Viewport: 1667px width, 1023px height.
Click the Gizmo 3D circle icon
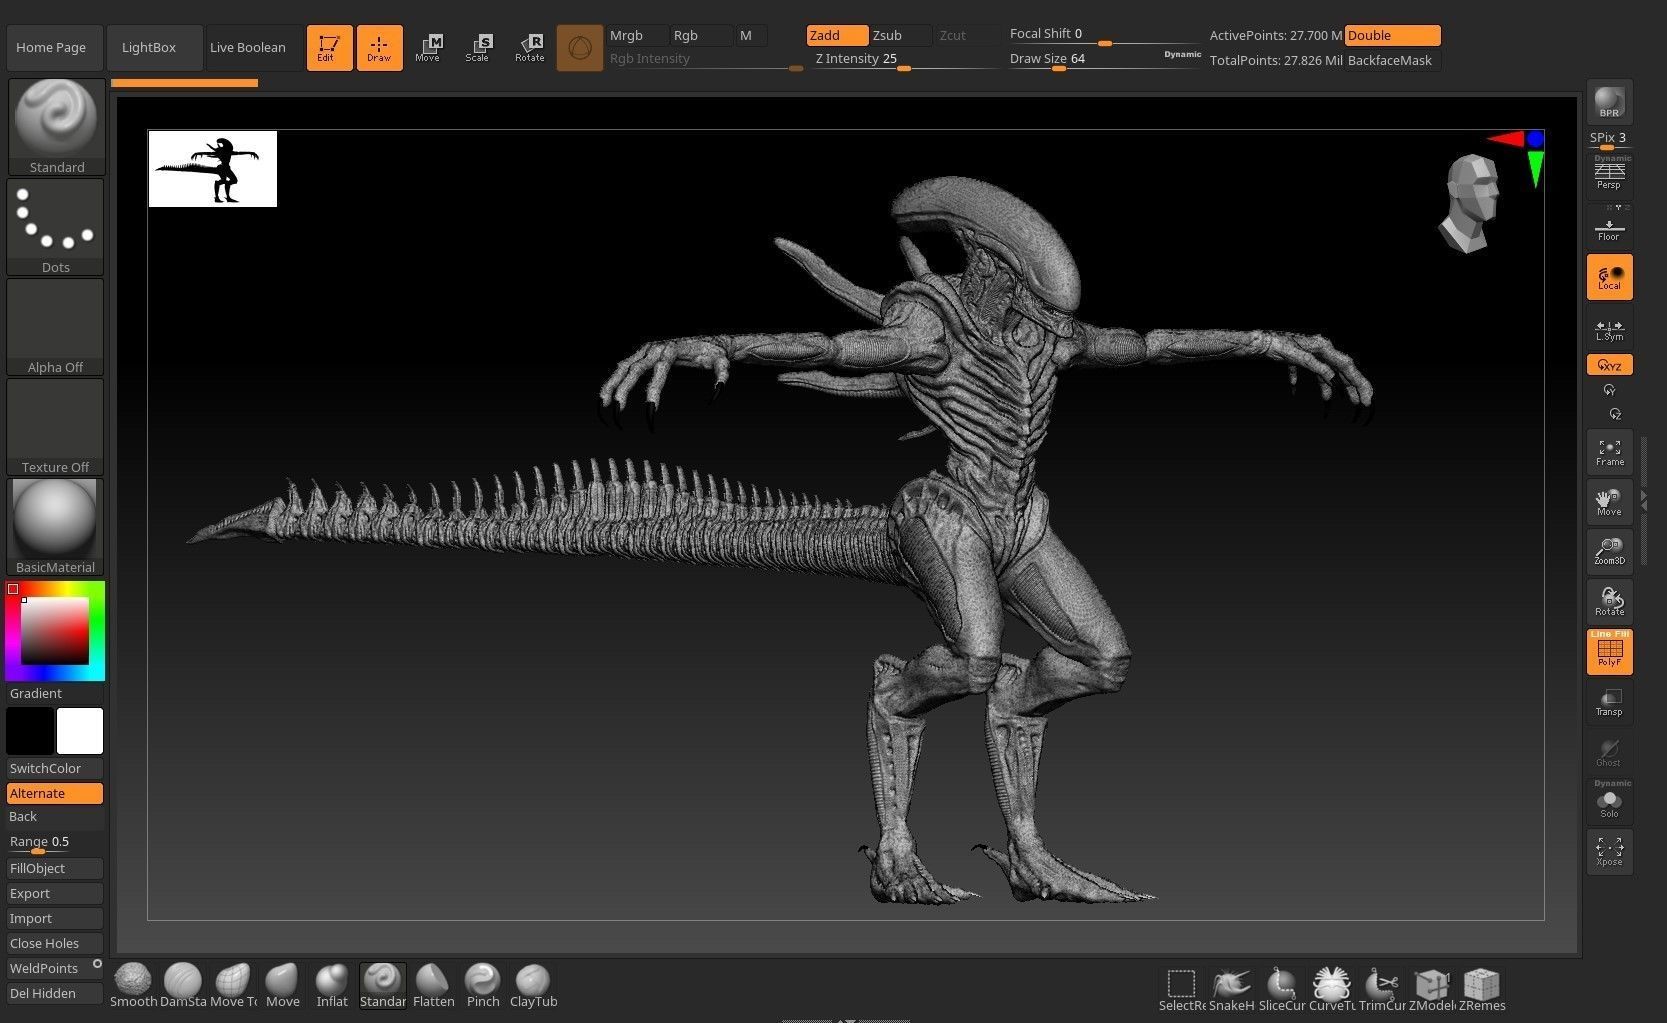579,47
